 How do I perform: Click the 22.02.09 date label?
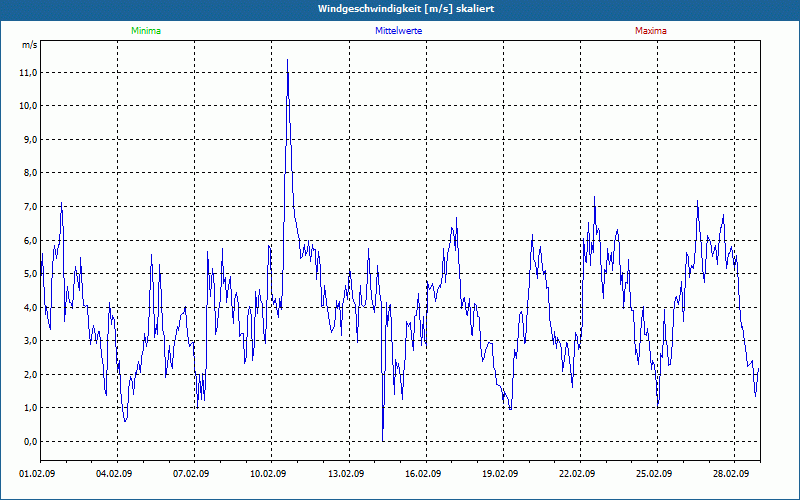[577, 473]
